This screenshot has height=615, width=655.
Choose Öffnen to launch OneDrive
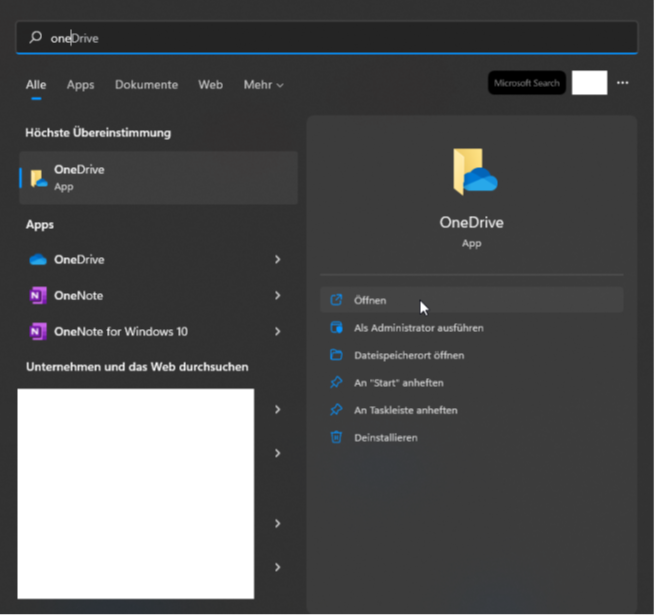point(370,300)
